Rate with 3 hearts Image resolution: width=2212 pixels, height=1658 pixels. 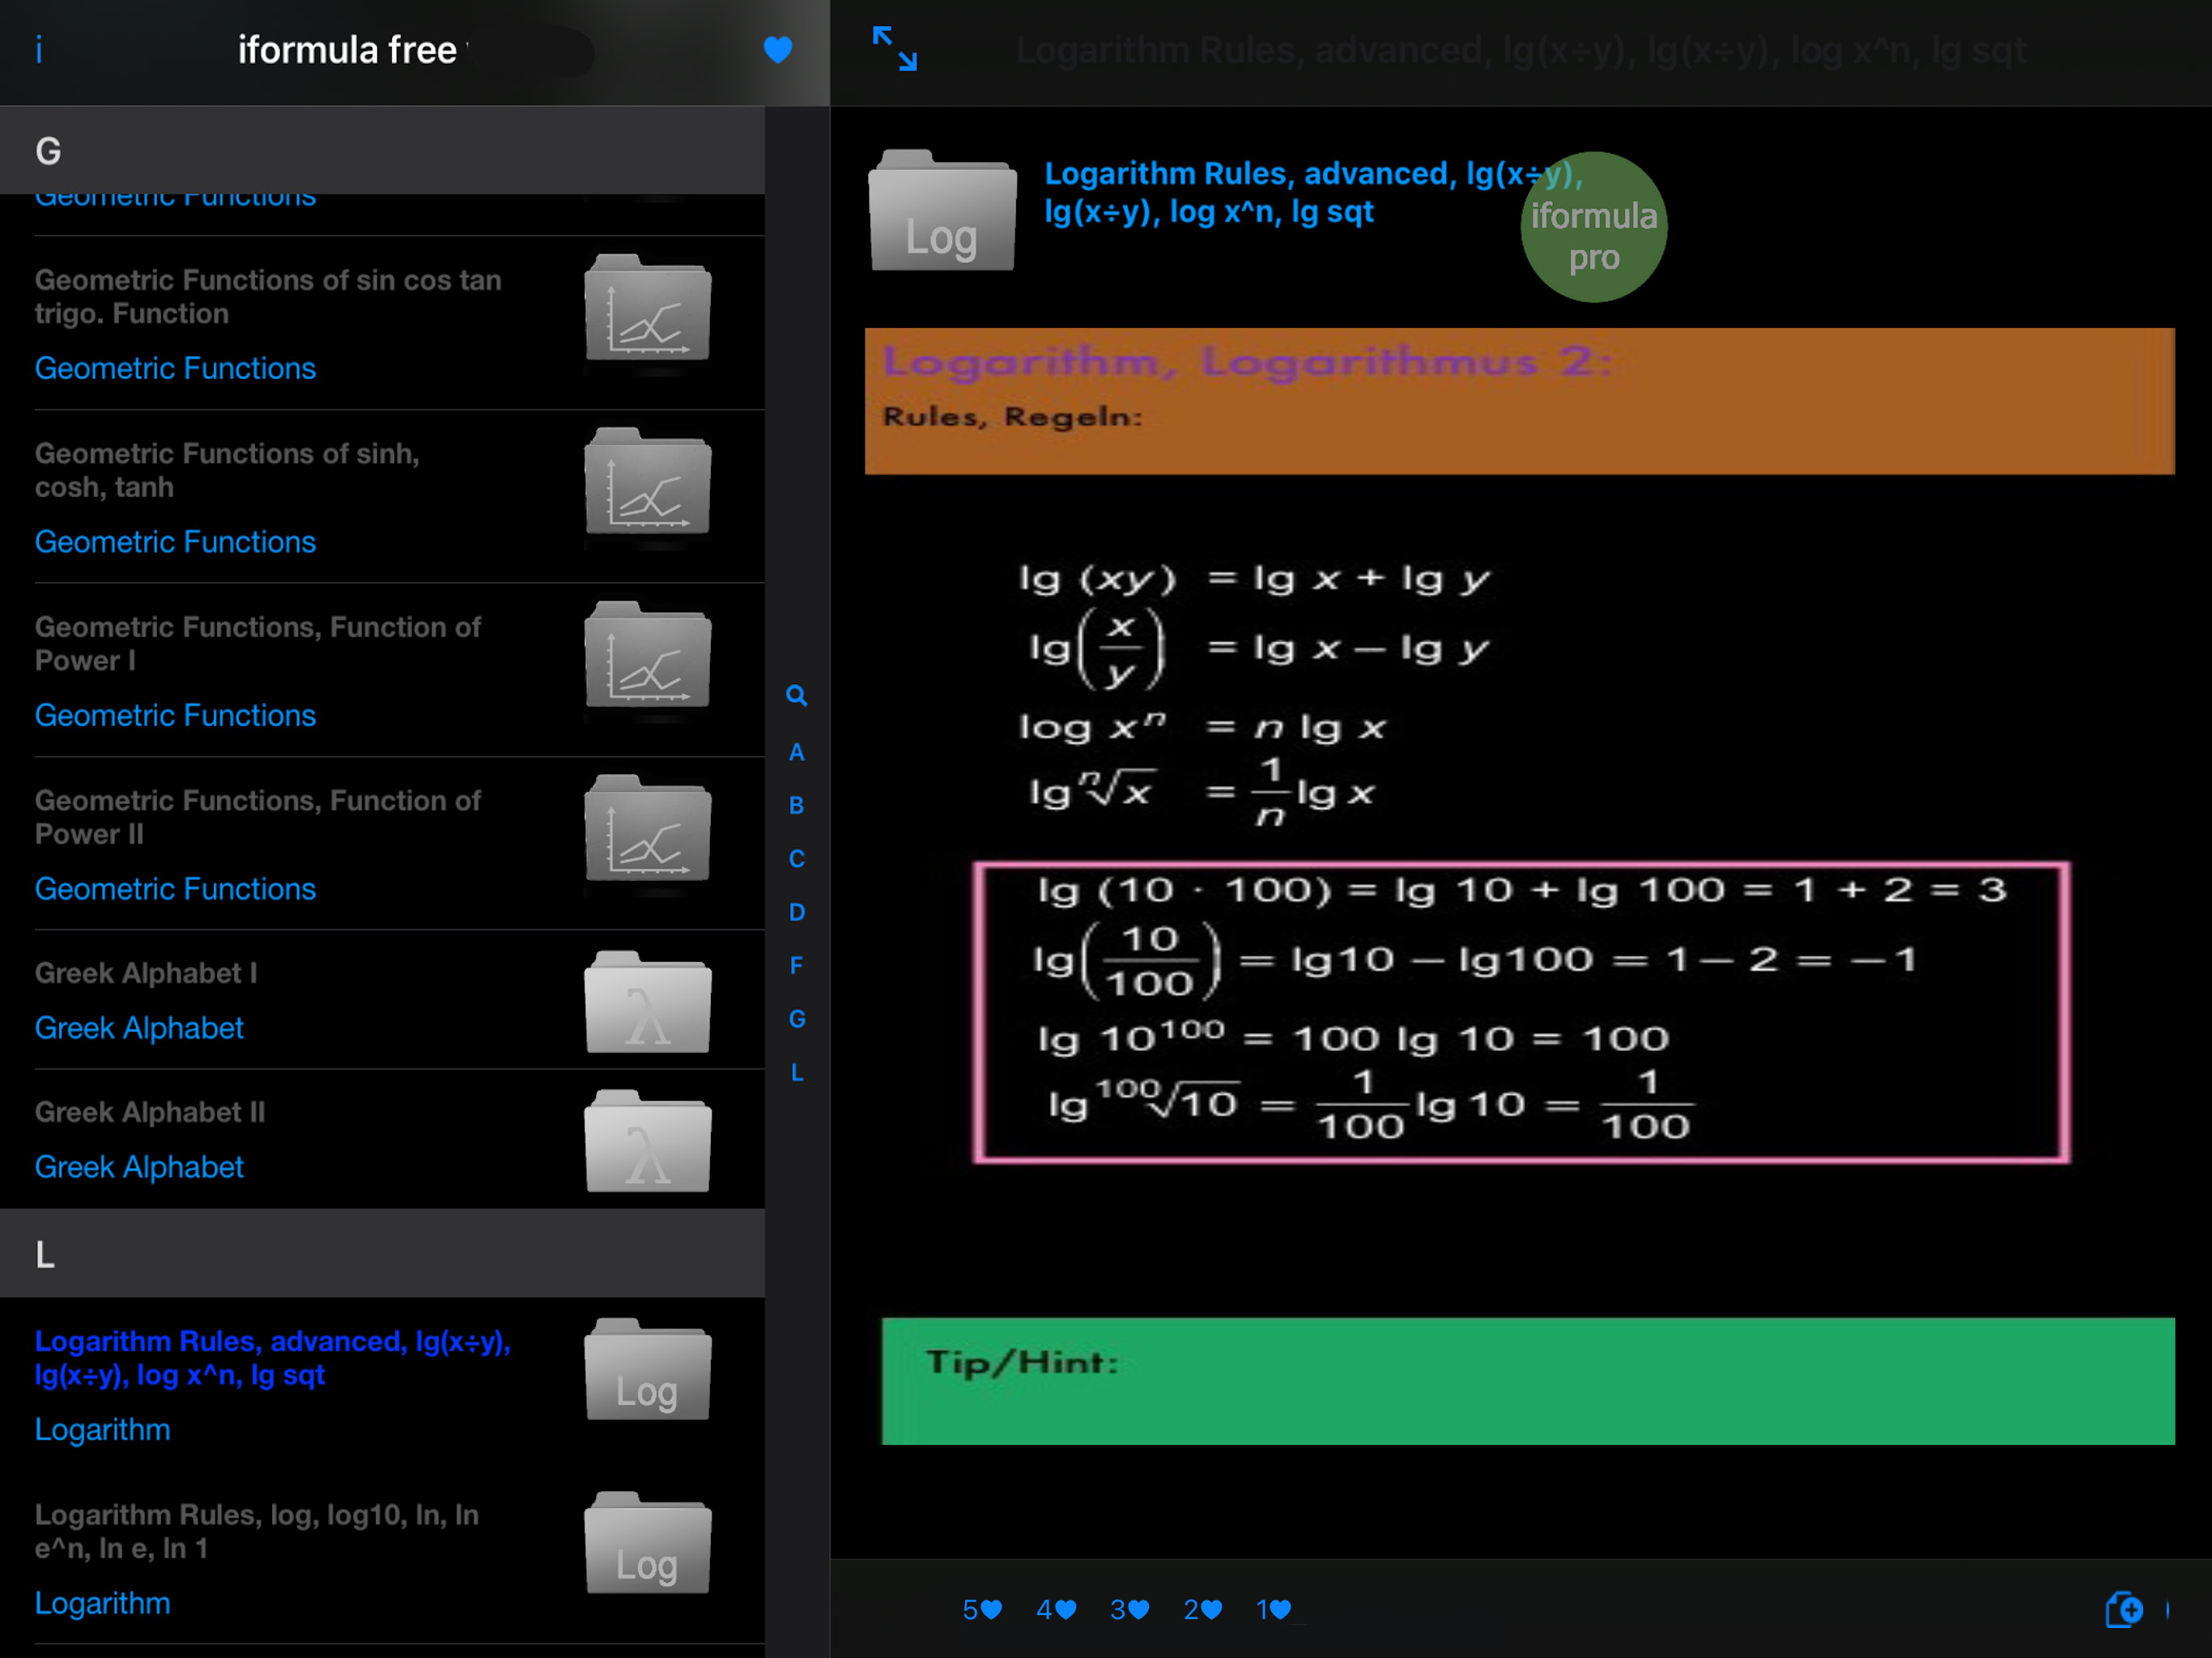tap(1129, 1609)
